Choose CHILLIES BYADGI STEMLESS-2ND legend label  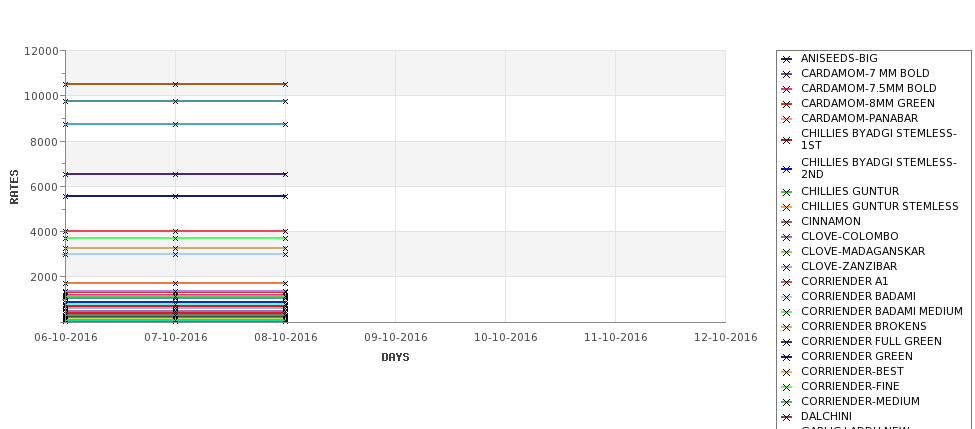click(x=879, y=168)
